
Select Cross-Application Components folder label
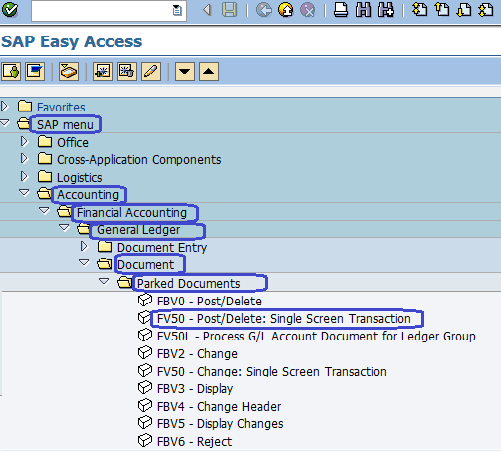(x=139, y=160)
